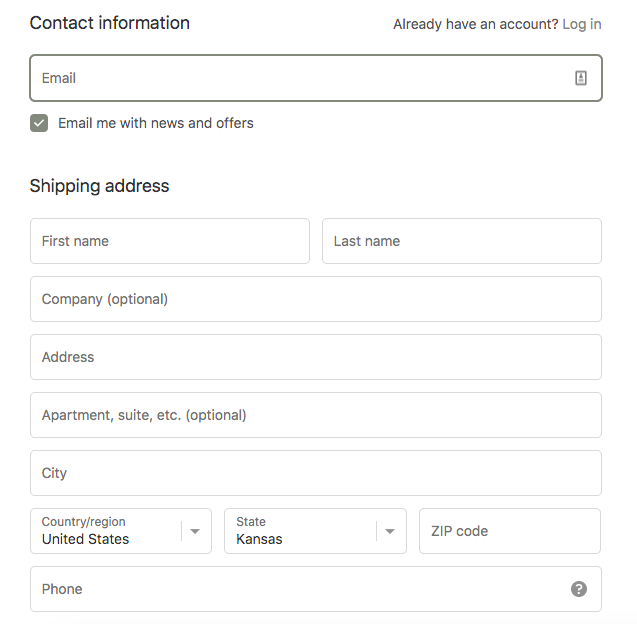Viewport: 637px width, 624px height.
Task: Click the Email me with news label
Action: tap(156, 123)
